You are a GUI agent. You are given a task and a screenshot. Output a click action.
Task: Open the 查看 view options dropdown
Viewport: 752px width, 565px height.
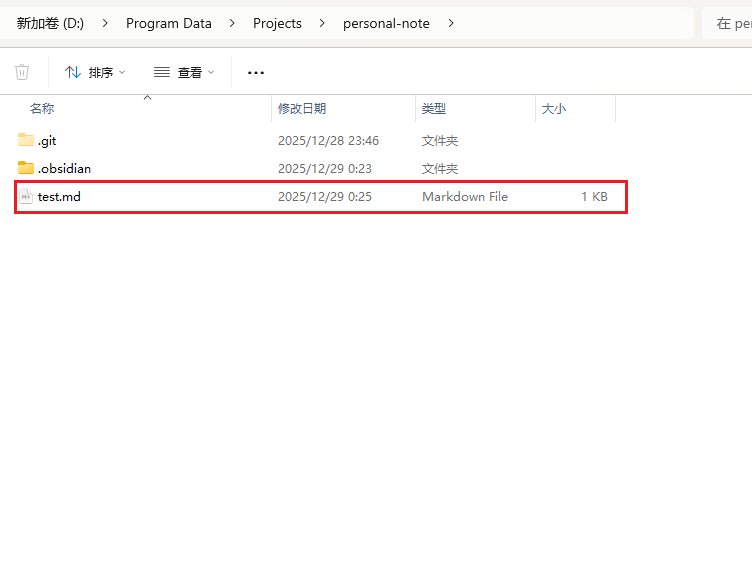coord(184,72)
